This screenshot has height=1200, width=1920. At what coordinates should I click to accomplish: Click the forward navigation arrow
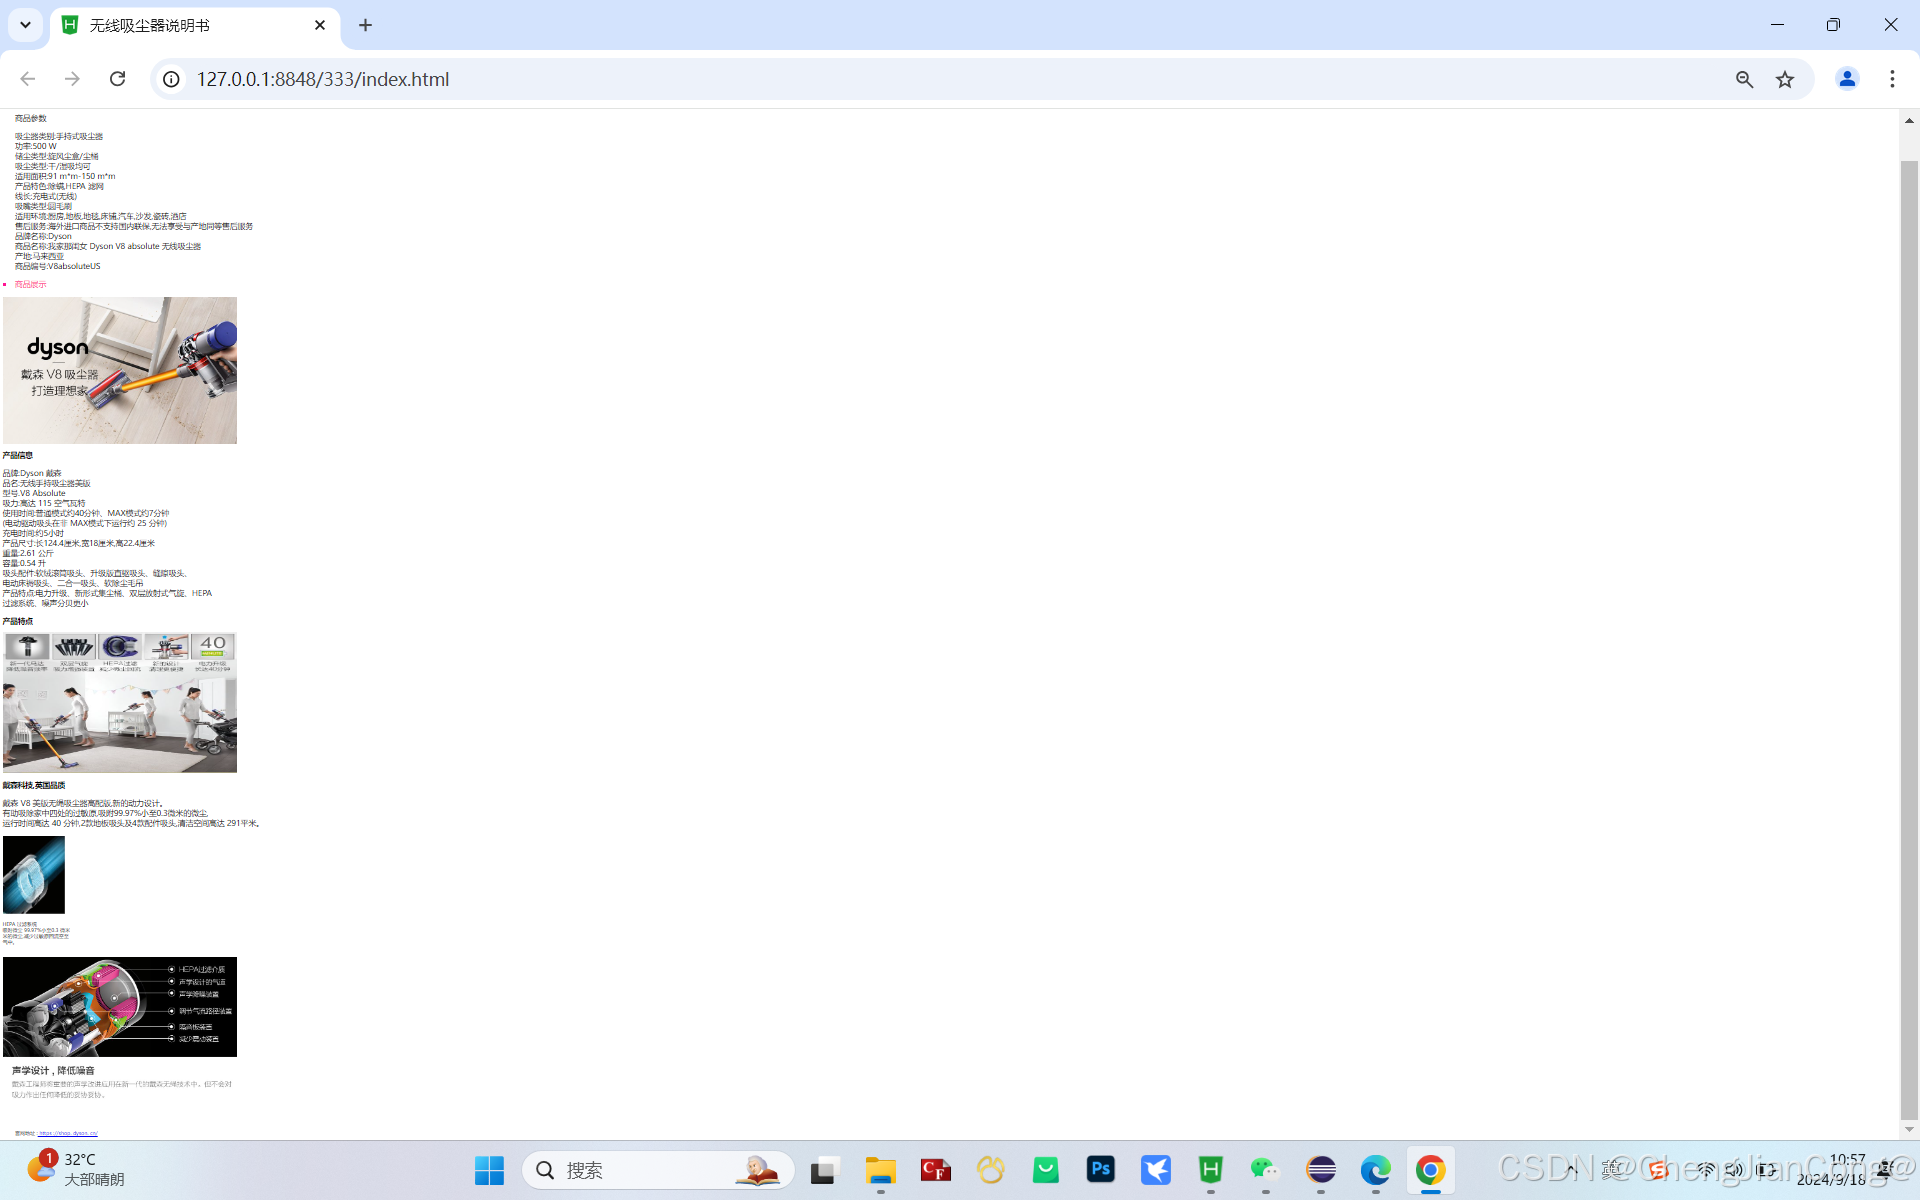pos(72,79)
